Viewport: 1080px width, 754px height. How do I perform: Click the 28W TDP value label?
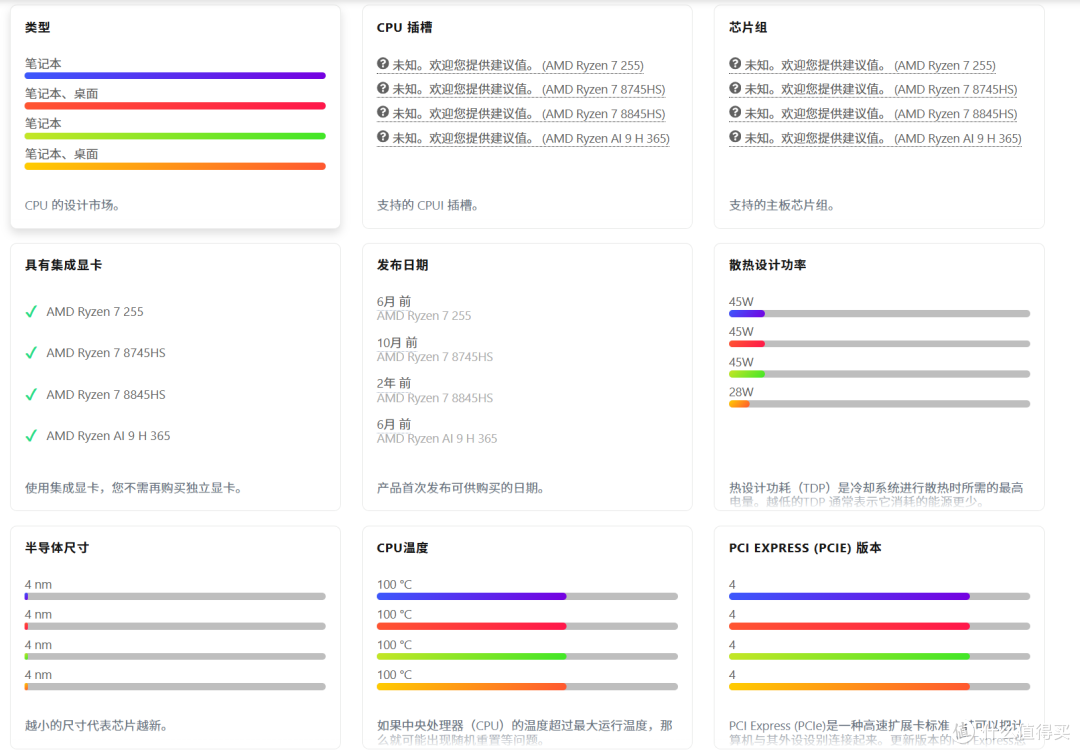pos(741,392)
